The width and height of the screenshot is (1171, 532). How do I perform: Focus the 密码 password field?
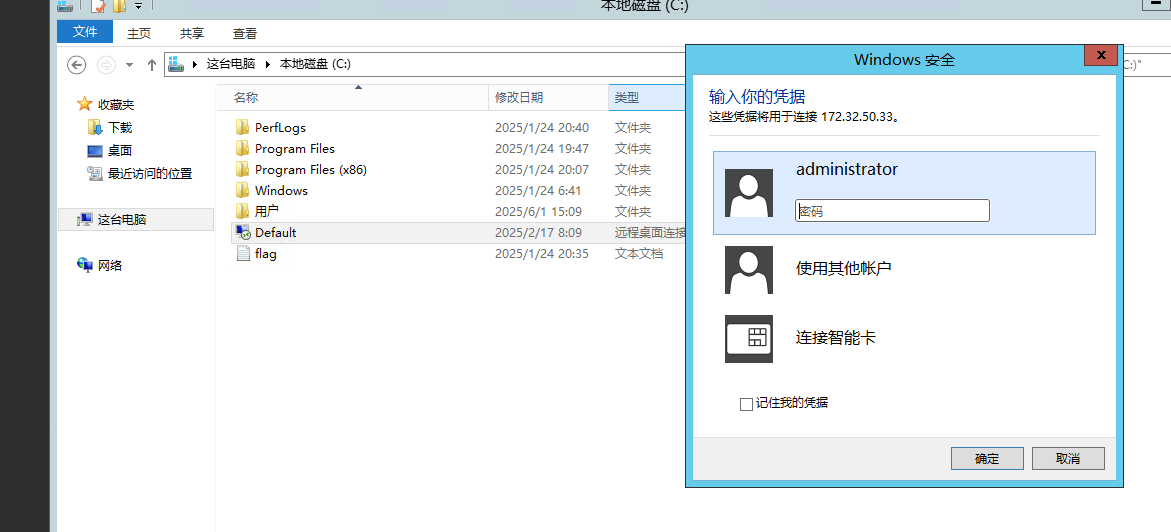point(892,211)
